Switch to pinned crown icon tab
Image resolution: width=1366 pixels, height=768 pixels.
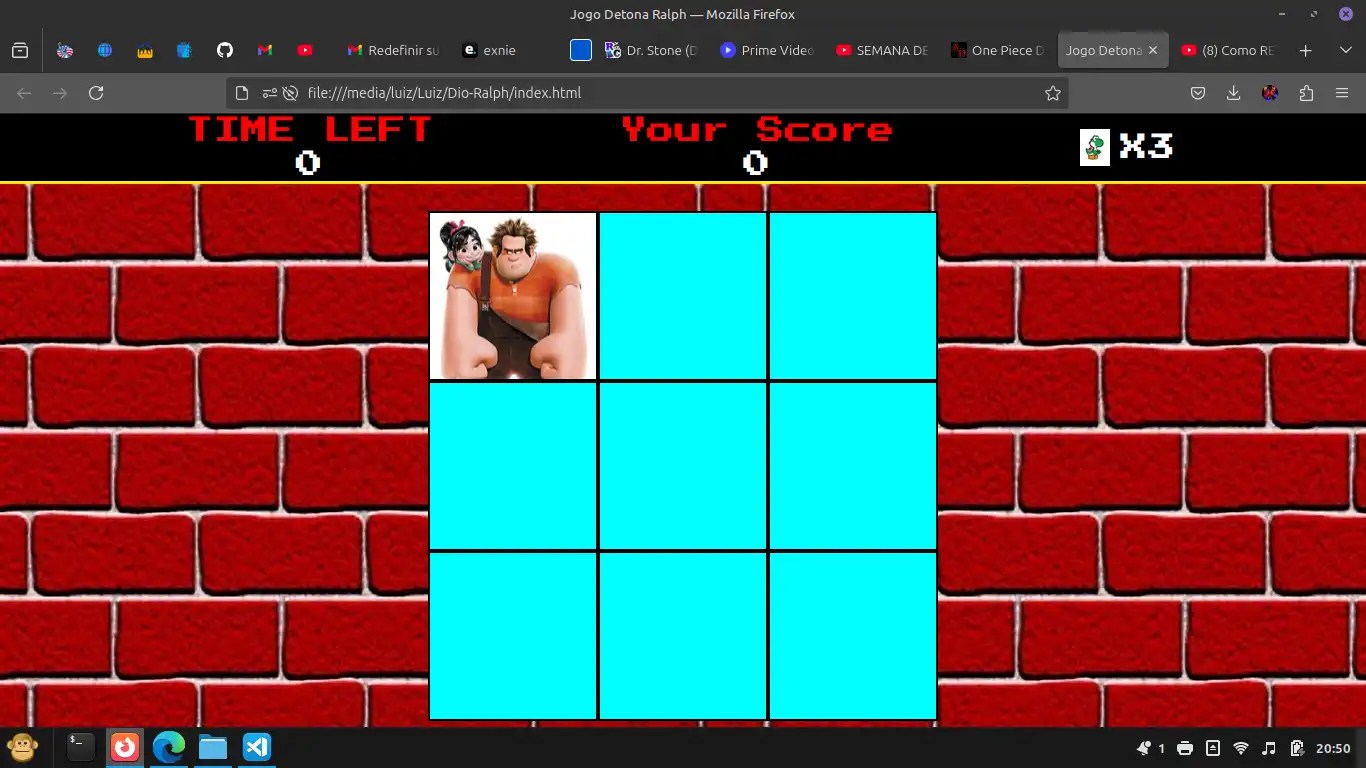click(145, 50)
